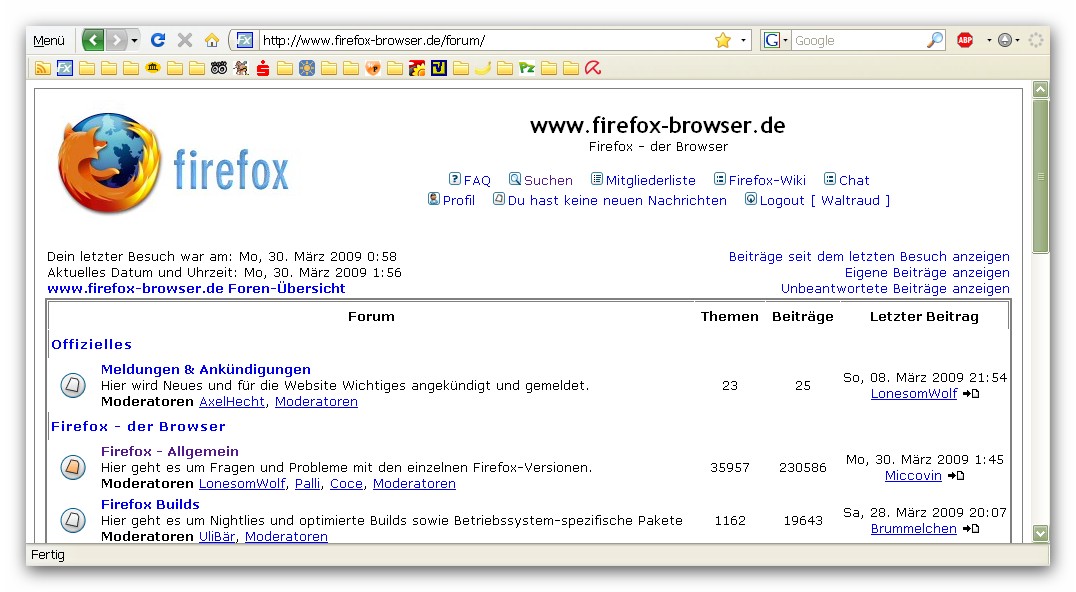Reload the page with the blue refresh icon
This screenshot has width=1076, height=592.
[x=158, y=40]
